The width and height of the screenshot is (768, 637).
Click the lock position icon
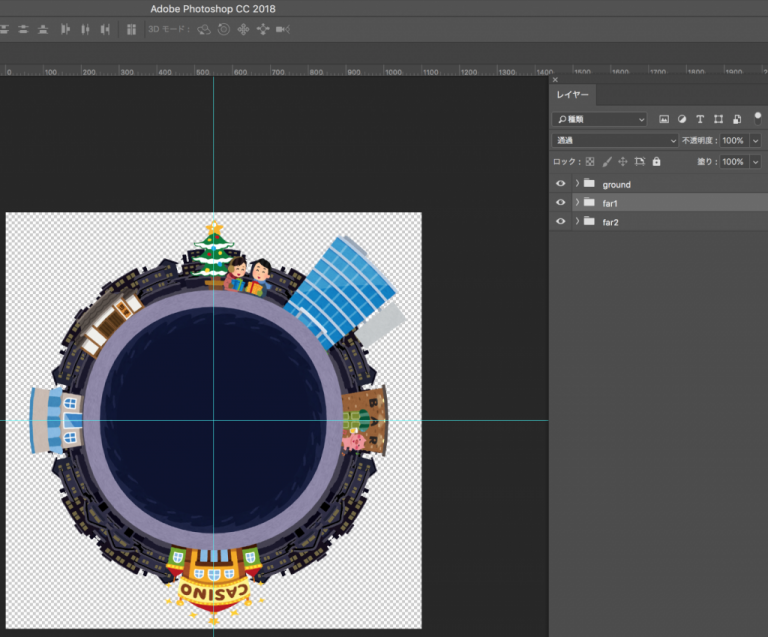click(x=623, y=161)
